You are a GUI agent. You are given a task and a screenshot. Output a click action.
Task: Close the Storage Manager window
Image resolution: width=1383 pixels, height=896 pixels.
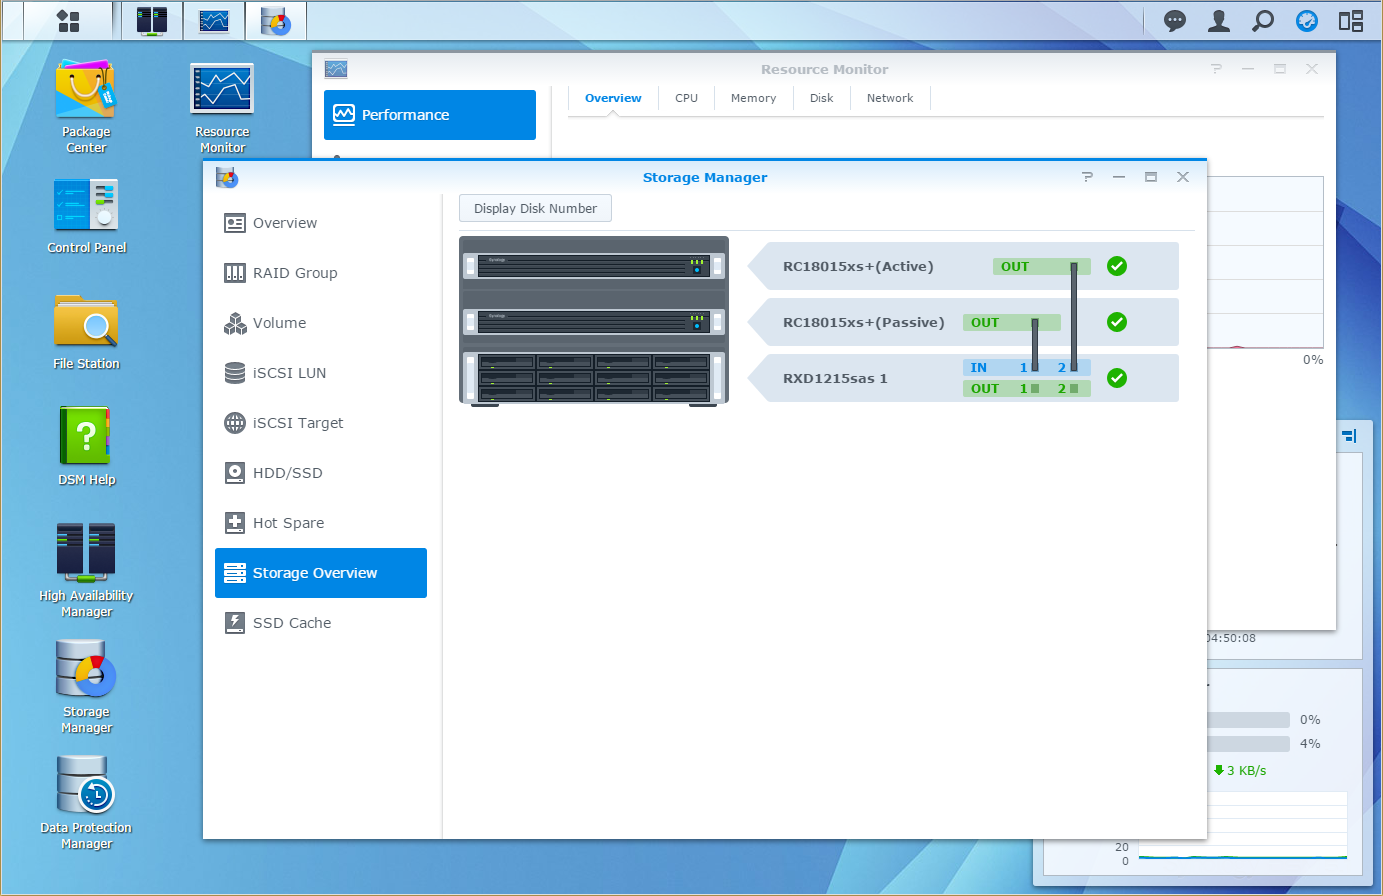1183,177
